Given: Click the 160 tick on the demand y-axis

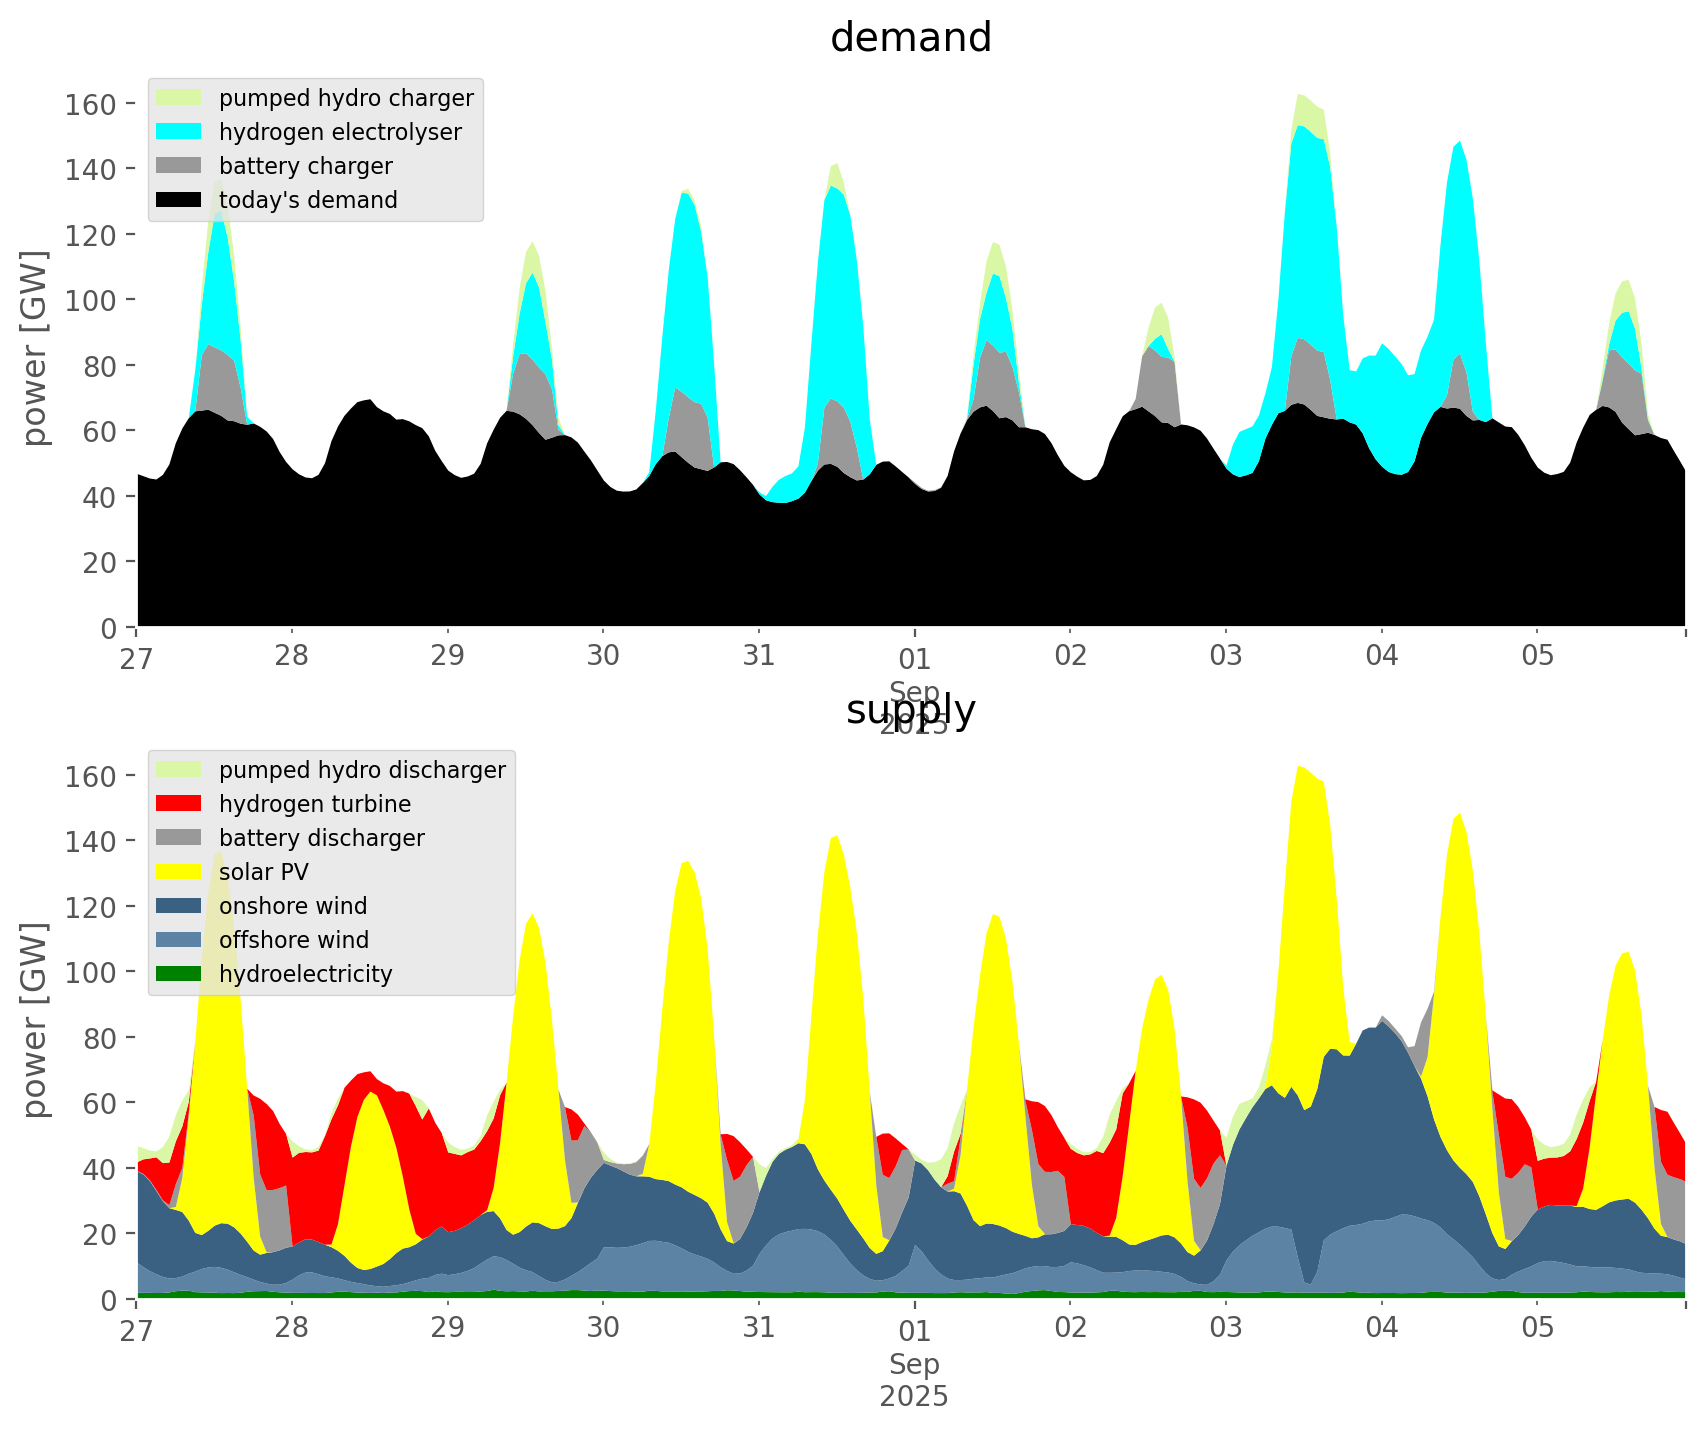Looking at the screenshot, I should 92,104.
